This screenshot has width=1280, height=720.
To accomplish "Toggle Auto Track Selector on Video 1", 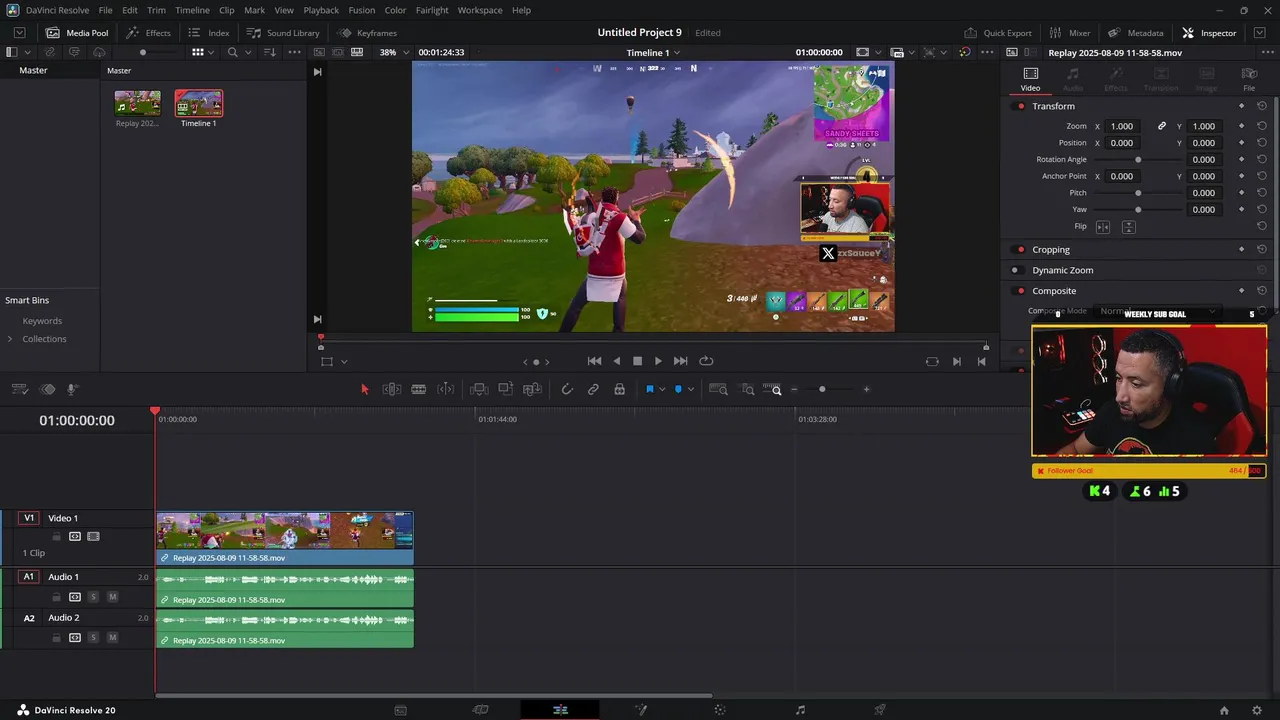I will (x=75, y=537).
